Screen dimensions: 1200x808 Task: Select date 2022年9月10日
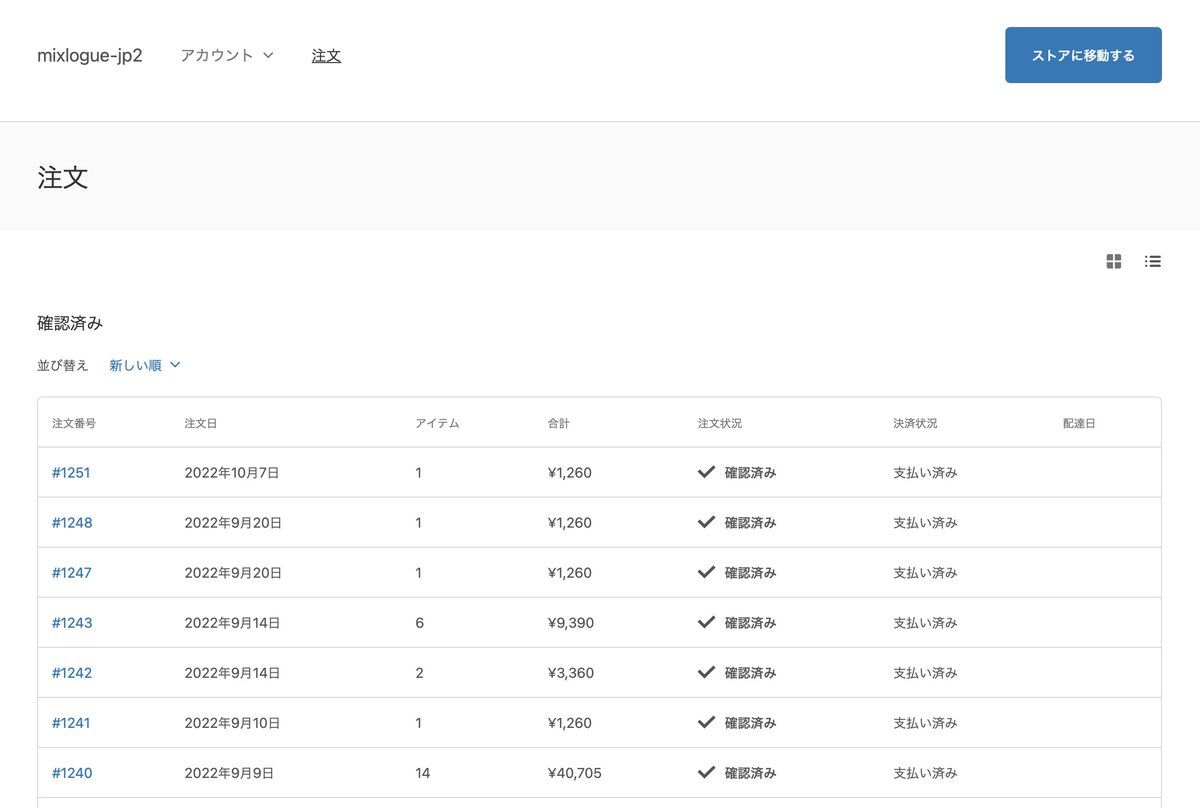click(x=233, y=722)
